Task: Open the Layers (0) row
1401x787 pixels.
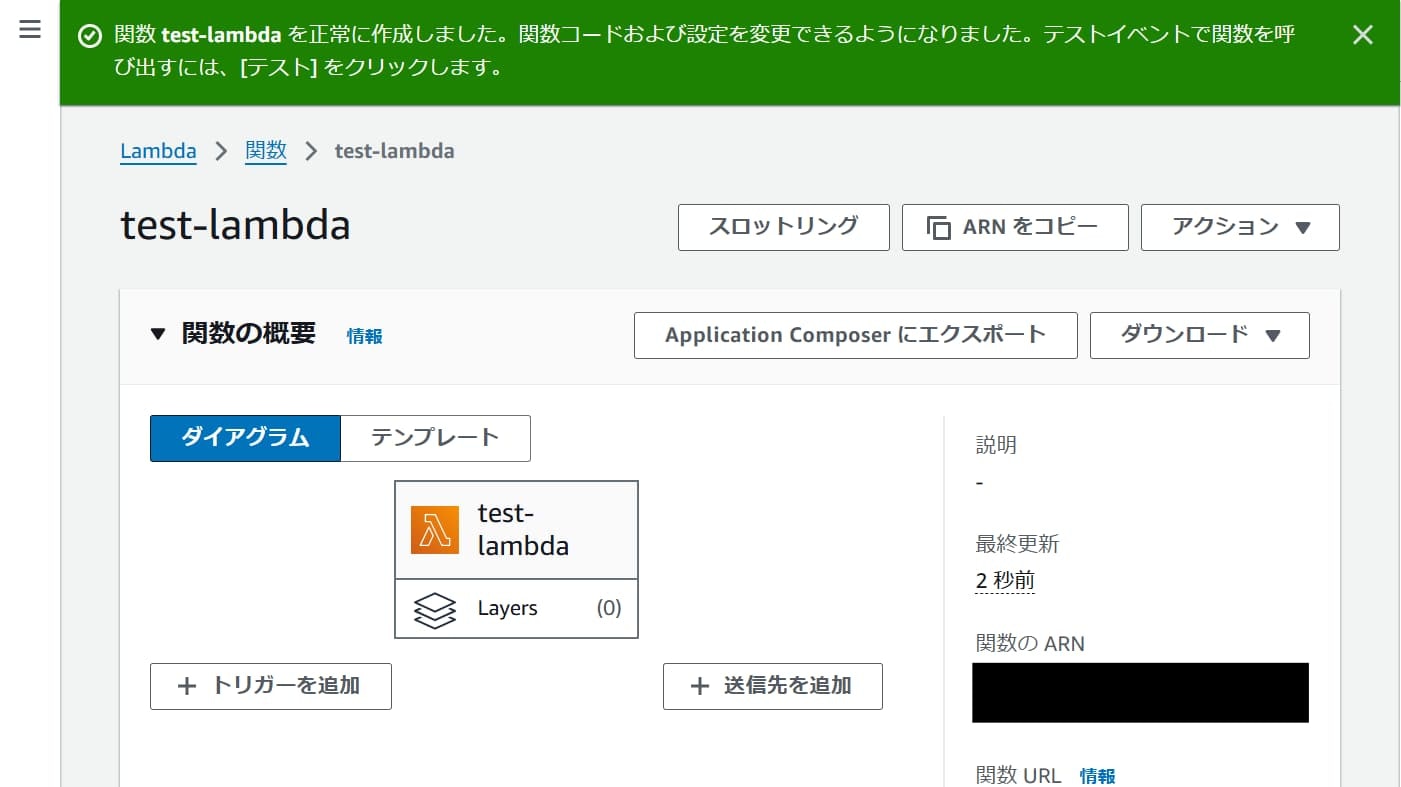Action: coord(516,608)
